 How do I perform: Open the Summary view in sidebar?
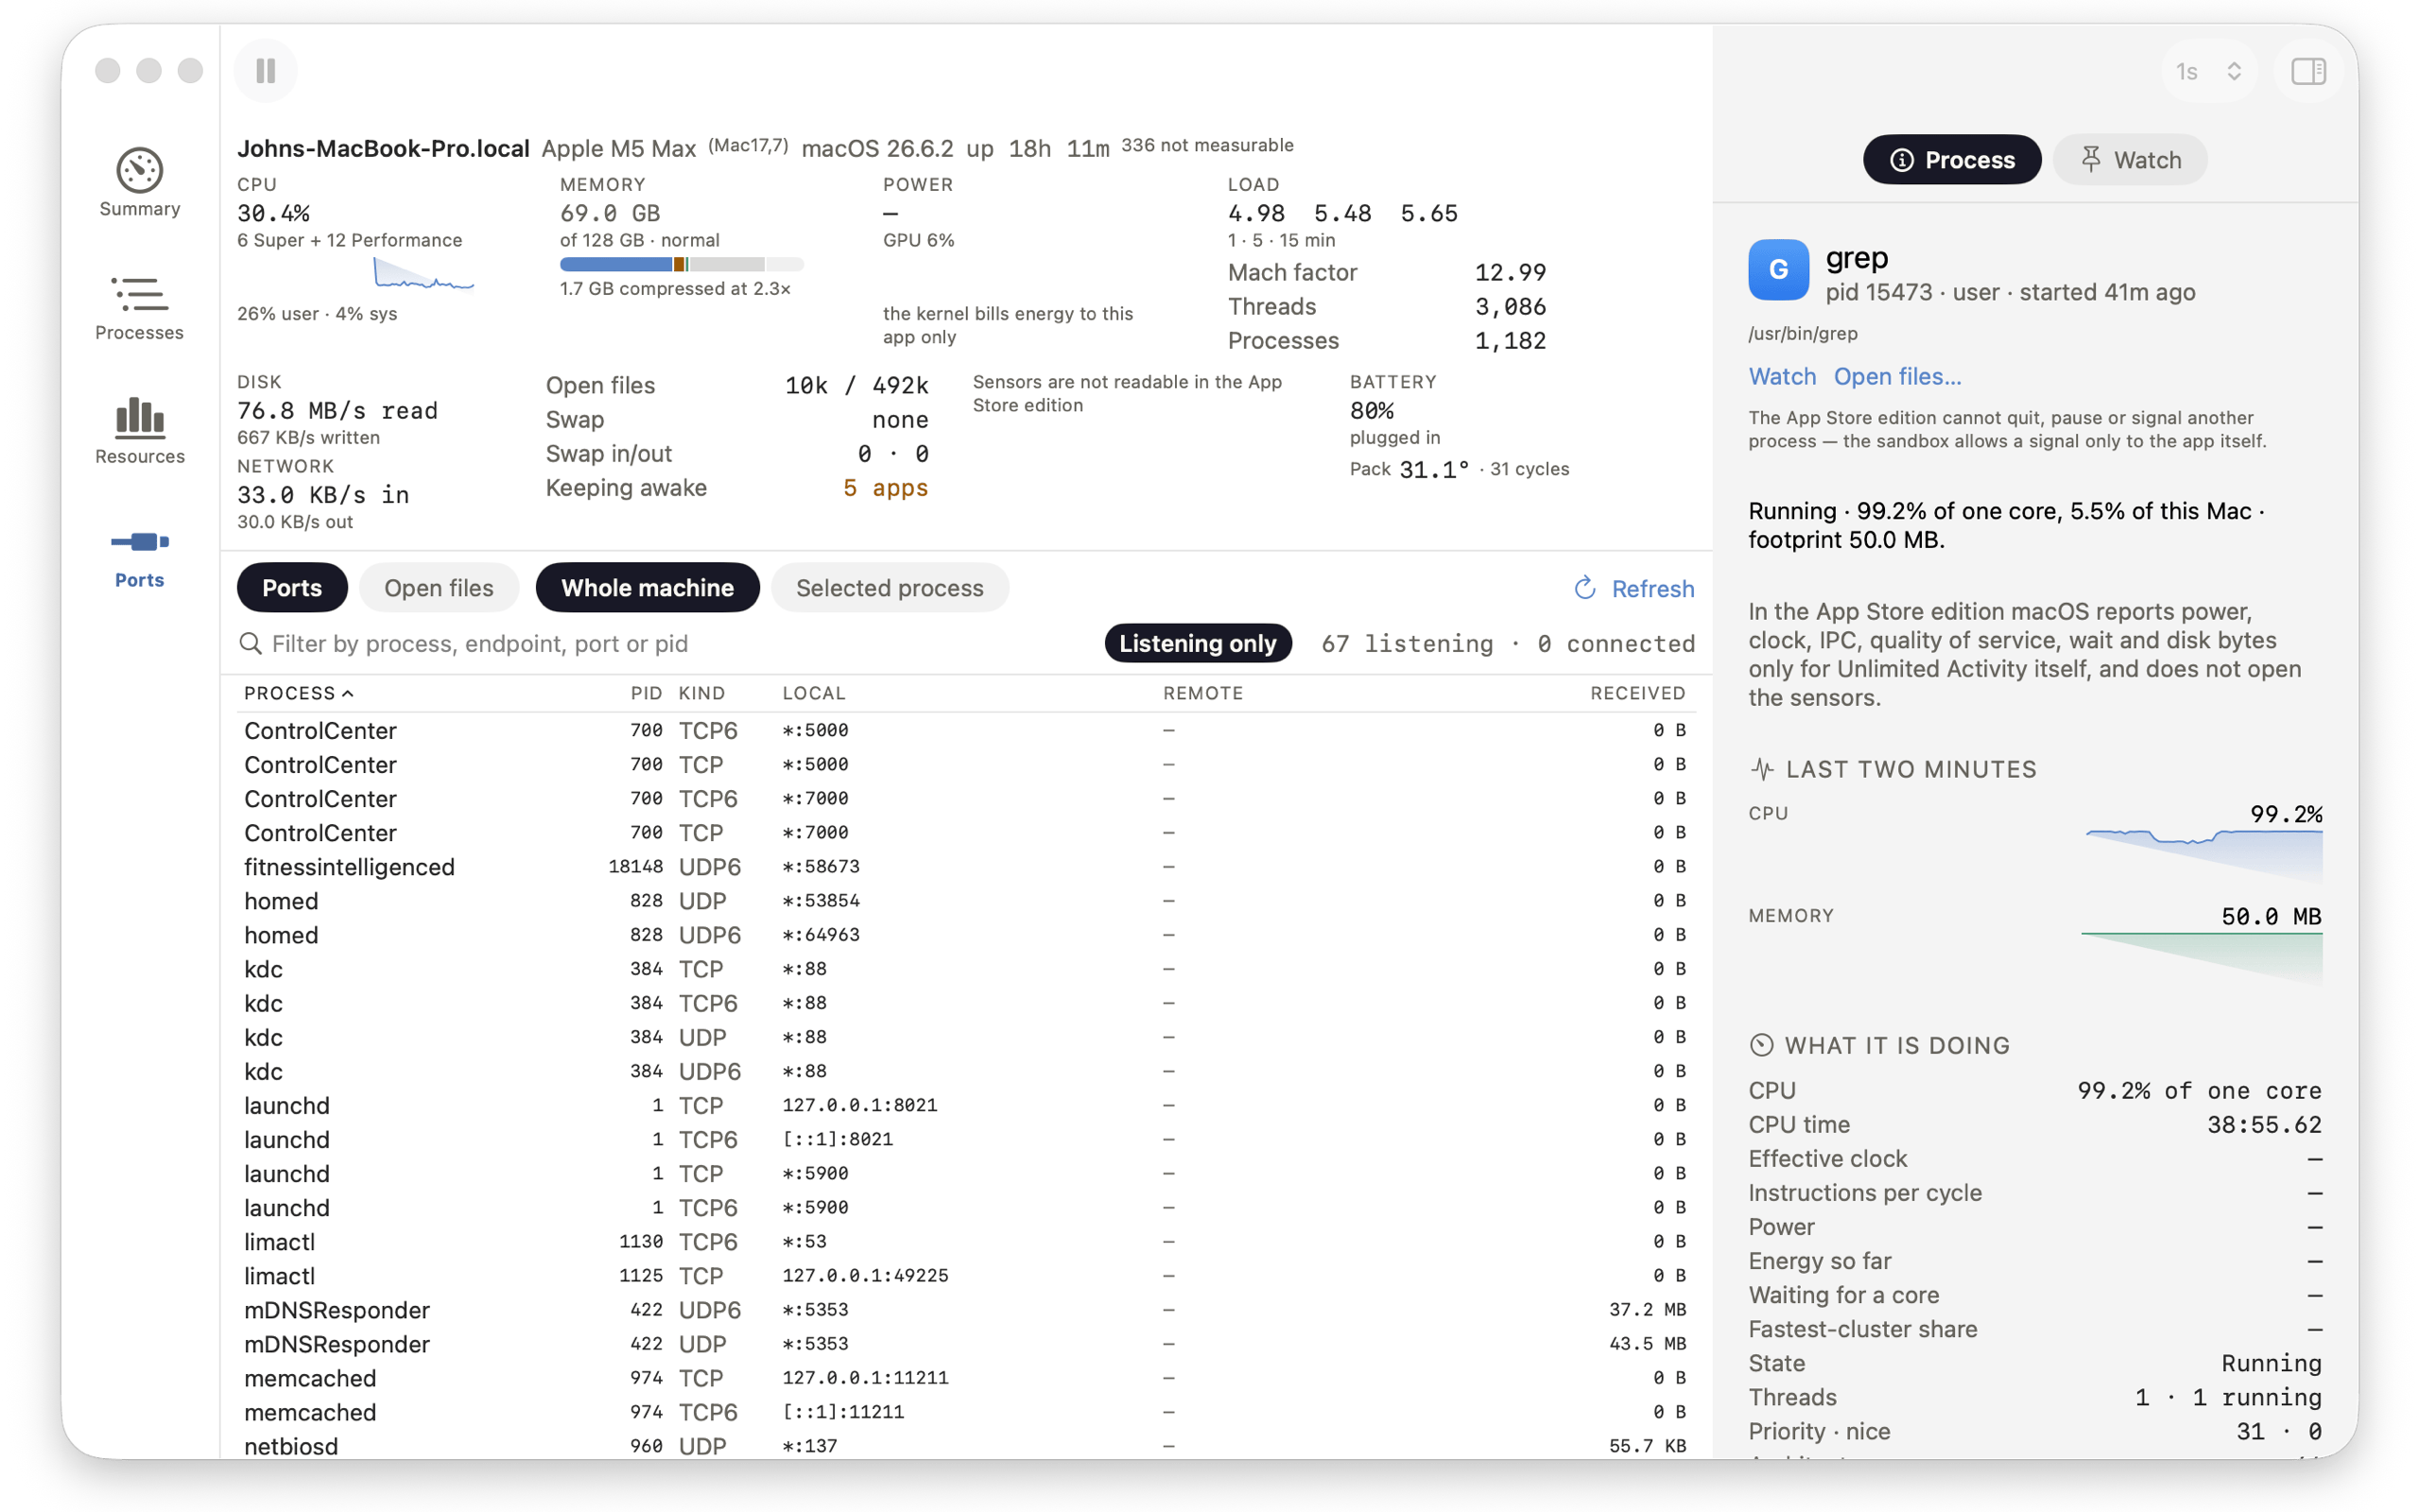(140, 183)
